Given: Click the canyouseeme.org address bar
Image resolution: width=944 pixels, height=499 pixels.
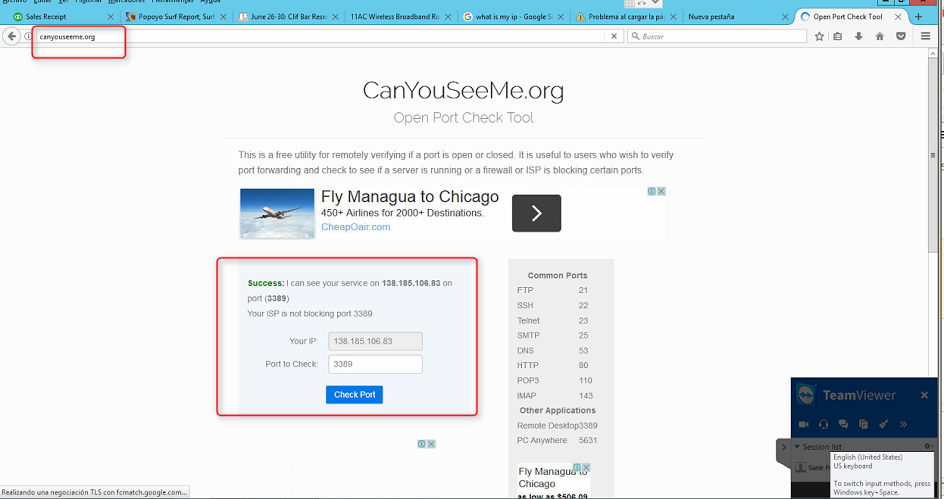Looking at the screenshot, I should tap(319, 36).
